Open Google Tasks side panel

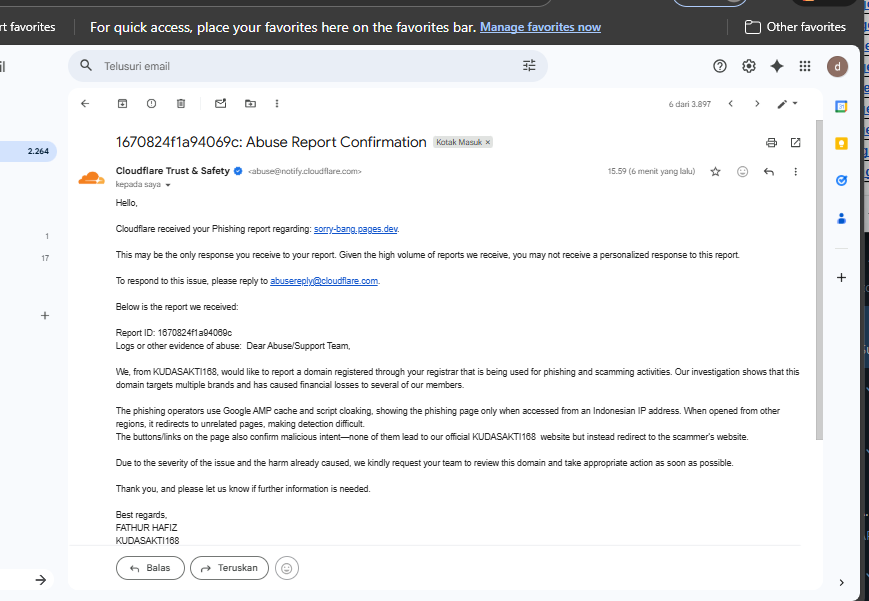click(x=841, y=181)
